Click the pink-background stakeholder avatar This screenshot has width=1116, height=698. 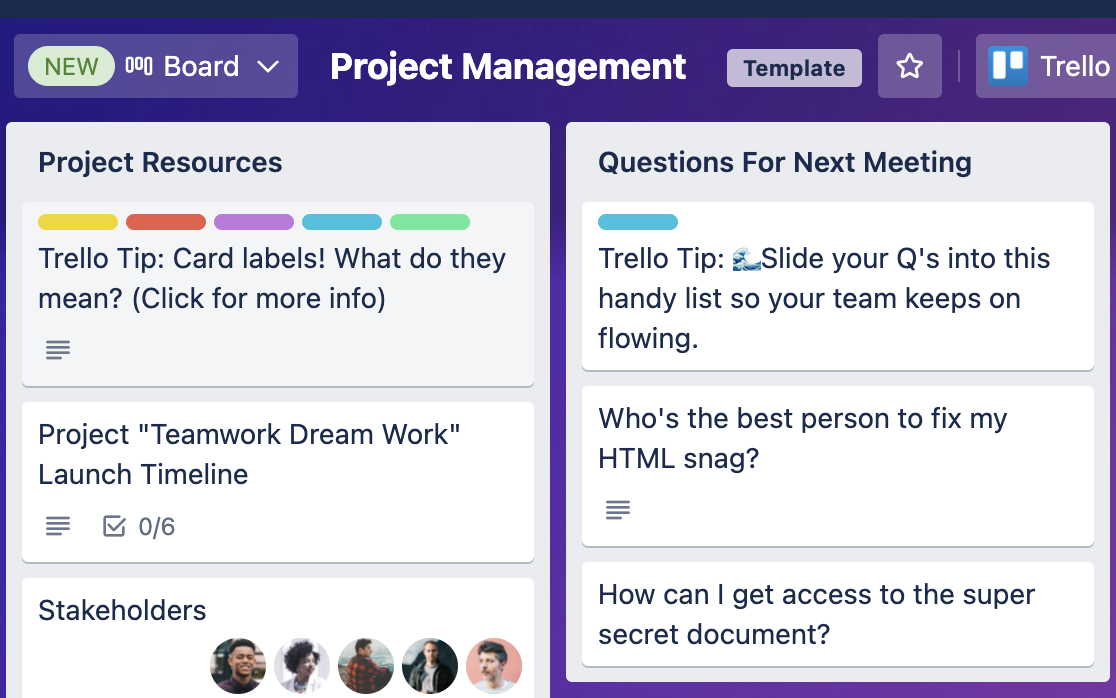tap(494, 666)
